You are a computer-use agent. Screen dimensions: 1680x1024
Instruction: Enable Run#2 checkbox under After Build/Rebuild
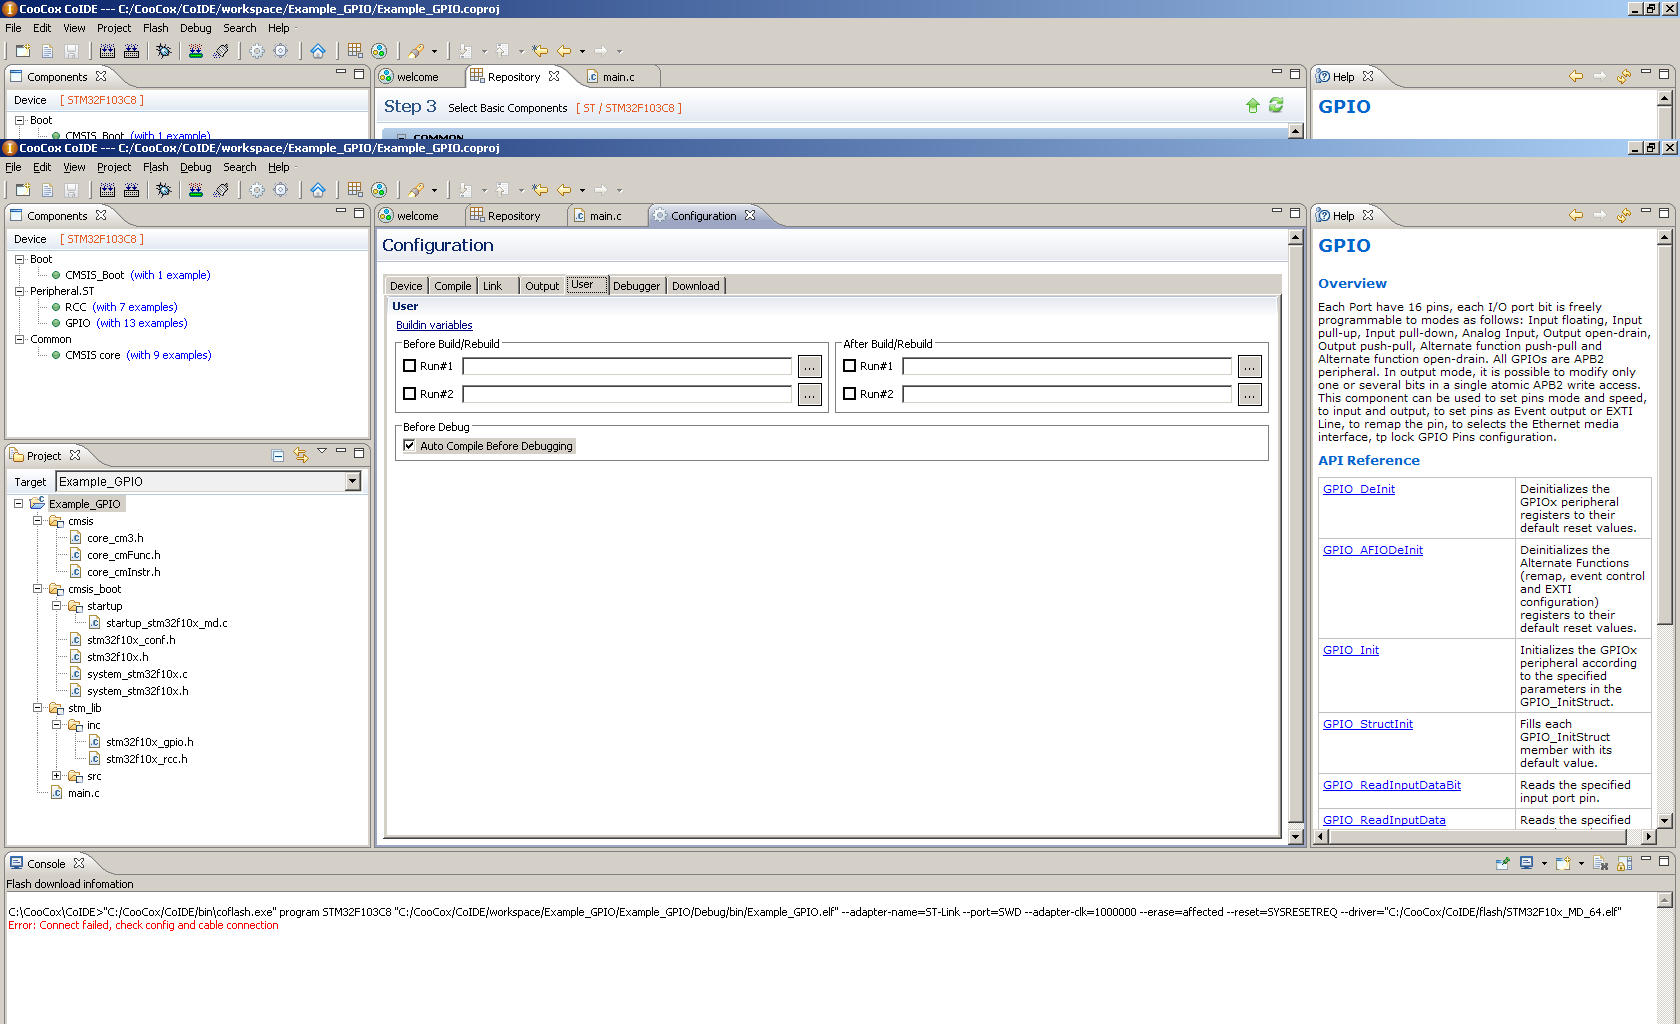point(850,394)
